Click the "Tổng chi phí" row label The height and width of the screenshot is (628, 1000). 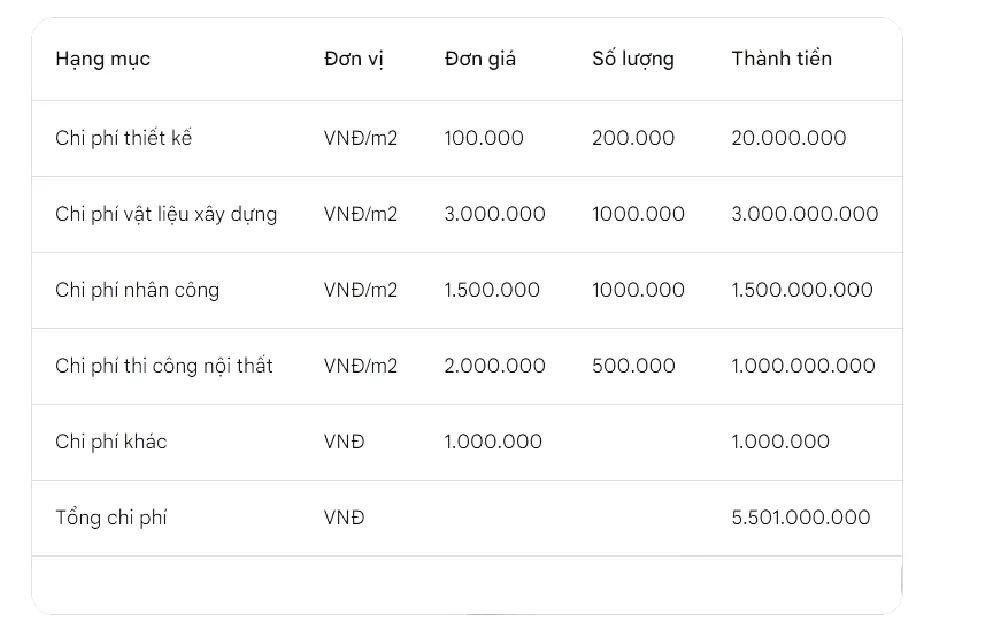(x=111, y=518)
